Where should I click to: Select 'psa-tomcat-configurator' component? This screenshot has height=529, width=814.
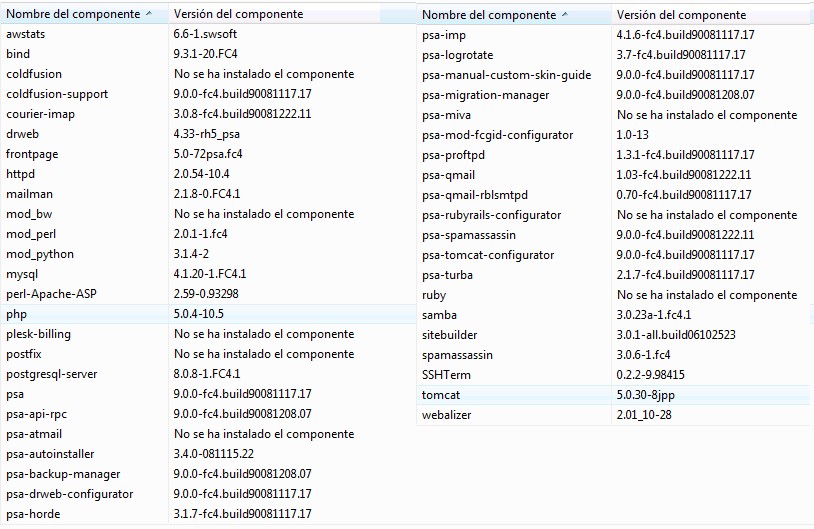click(x=489, y=255)
